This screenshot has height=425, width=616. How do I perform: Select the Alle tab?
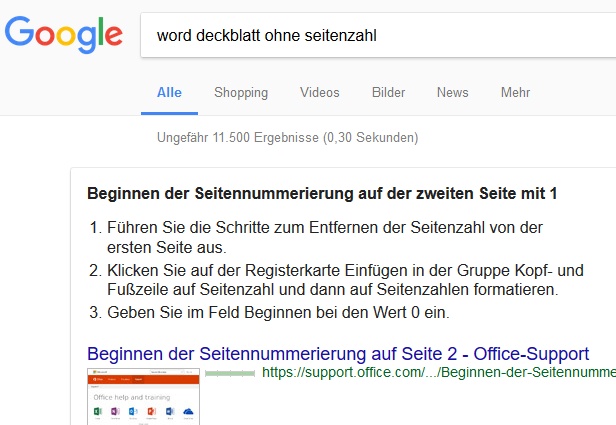169,92
